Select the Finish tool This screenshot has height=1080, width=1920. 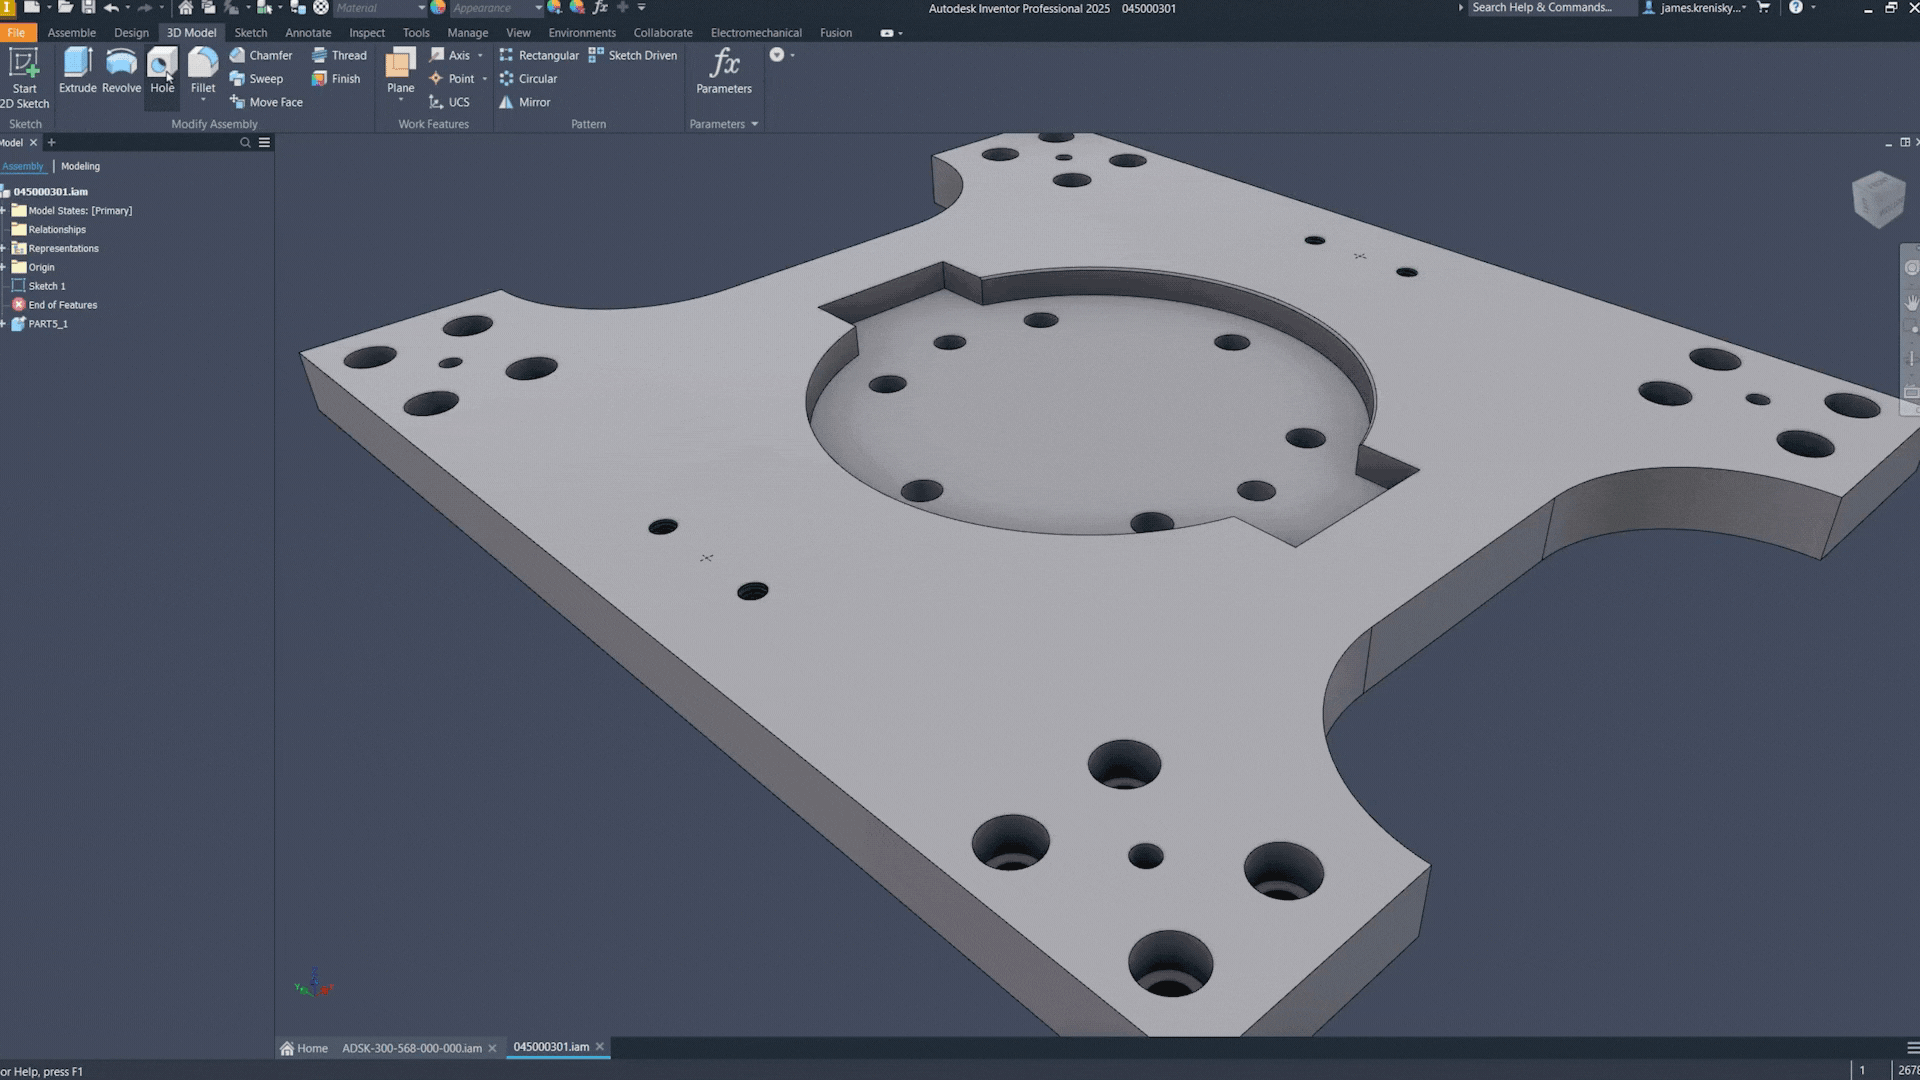[336, 79]
